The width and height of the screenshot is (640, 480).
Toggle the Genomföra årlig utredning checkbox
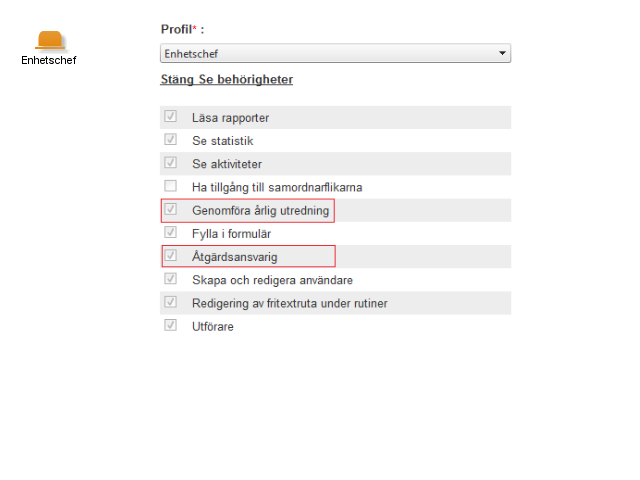(170, 209)
